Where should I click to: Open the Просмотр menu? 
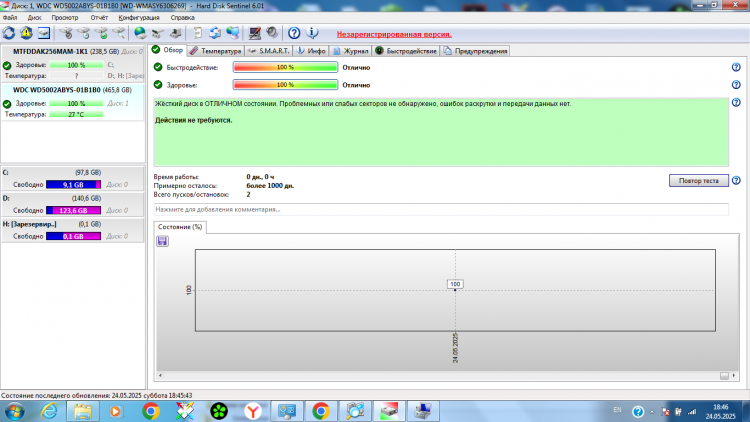tap(65, 18)
